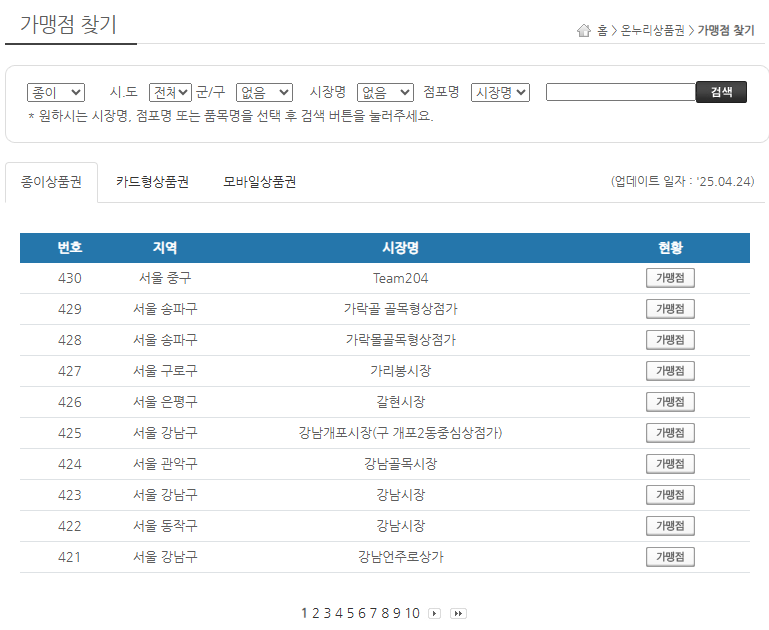Screen dimensions: 769x630
Task: Click row number 421
Action: 70,556
